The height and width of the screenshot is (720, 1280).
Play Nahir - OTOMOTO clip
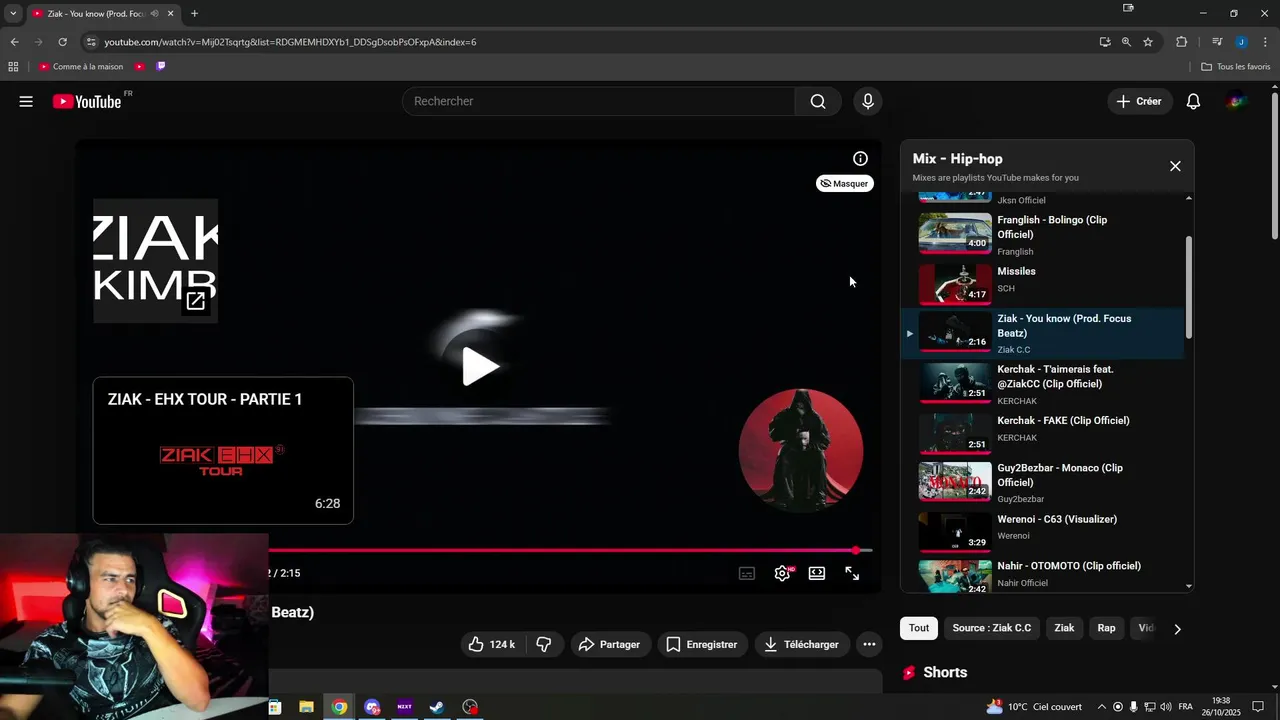click(1041, 576)
